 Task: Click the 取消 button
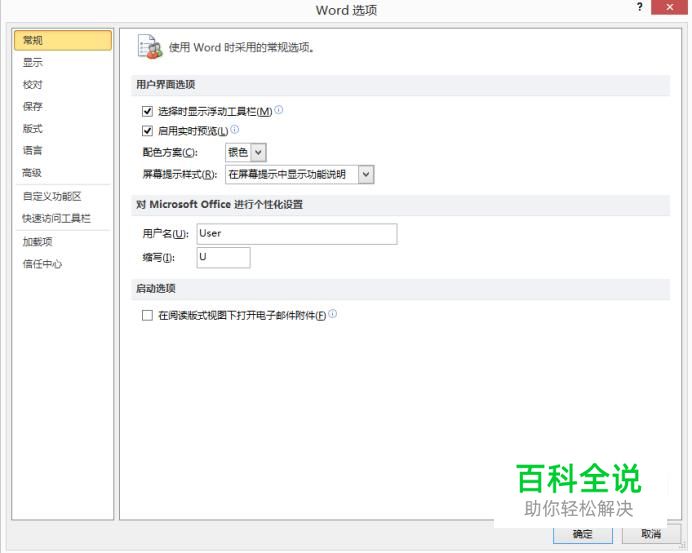click(651, 534)
